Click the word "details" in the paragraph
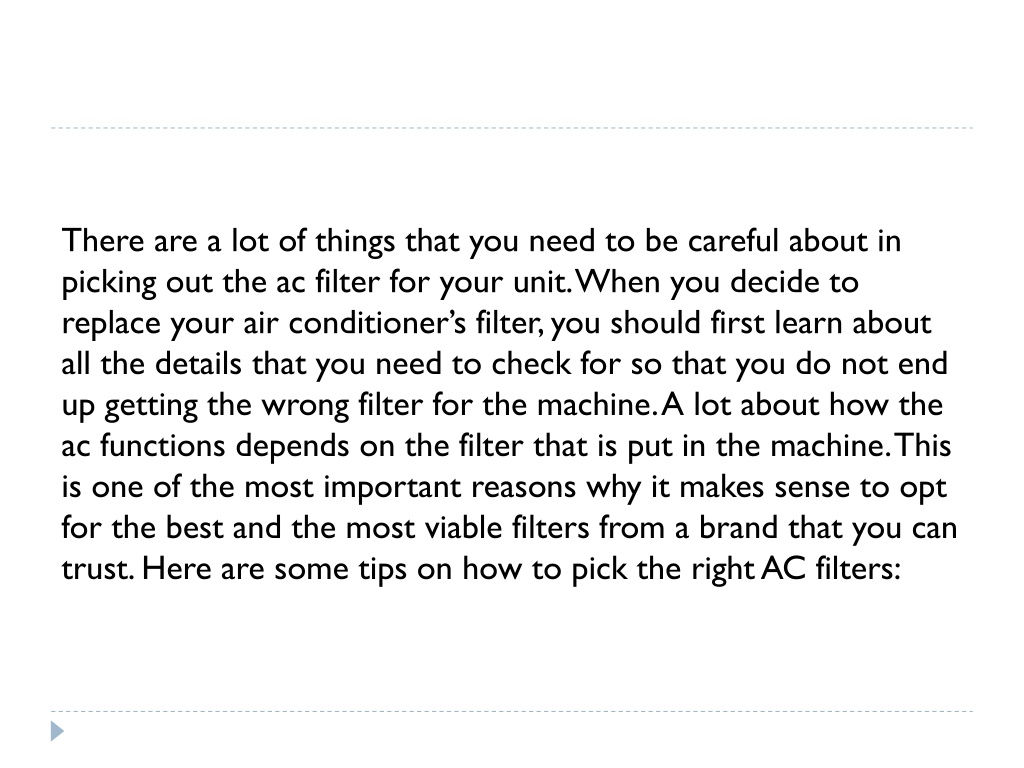 (x=198, y=364)
